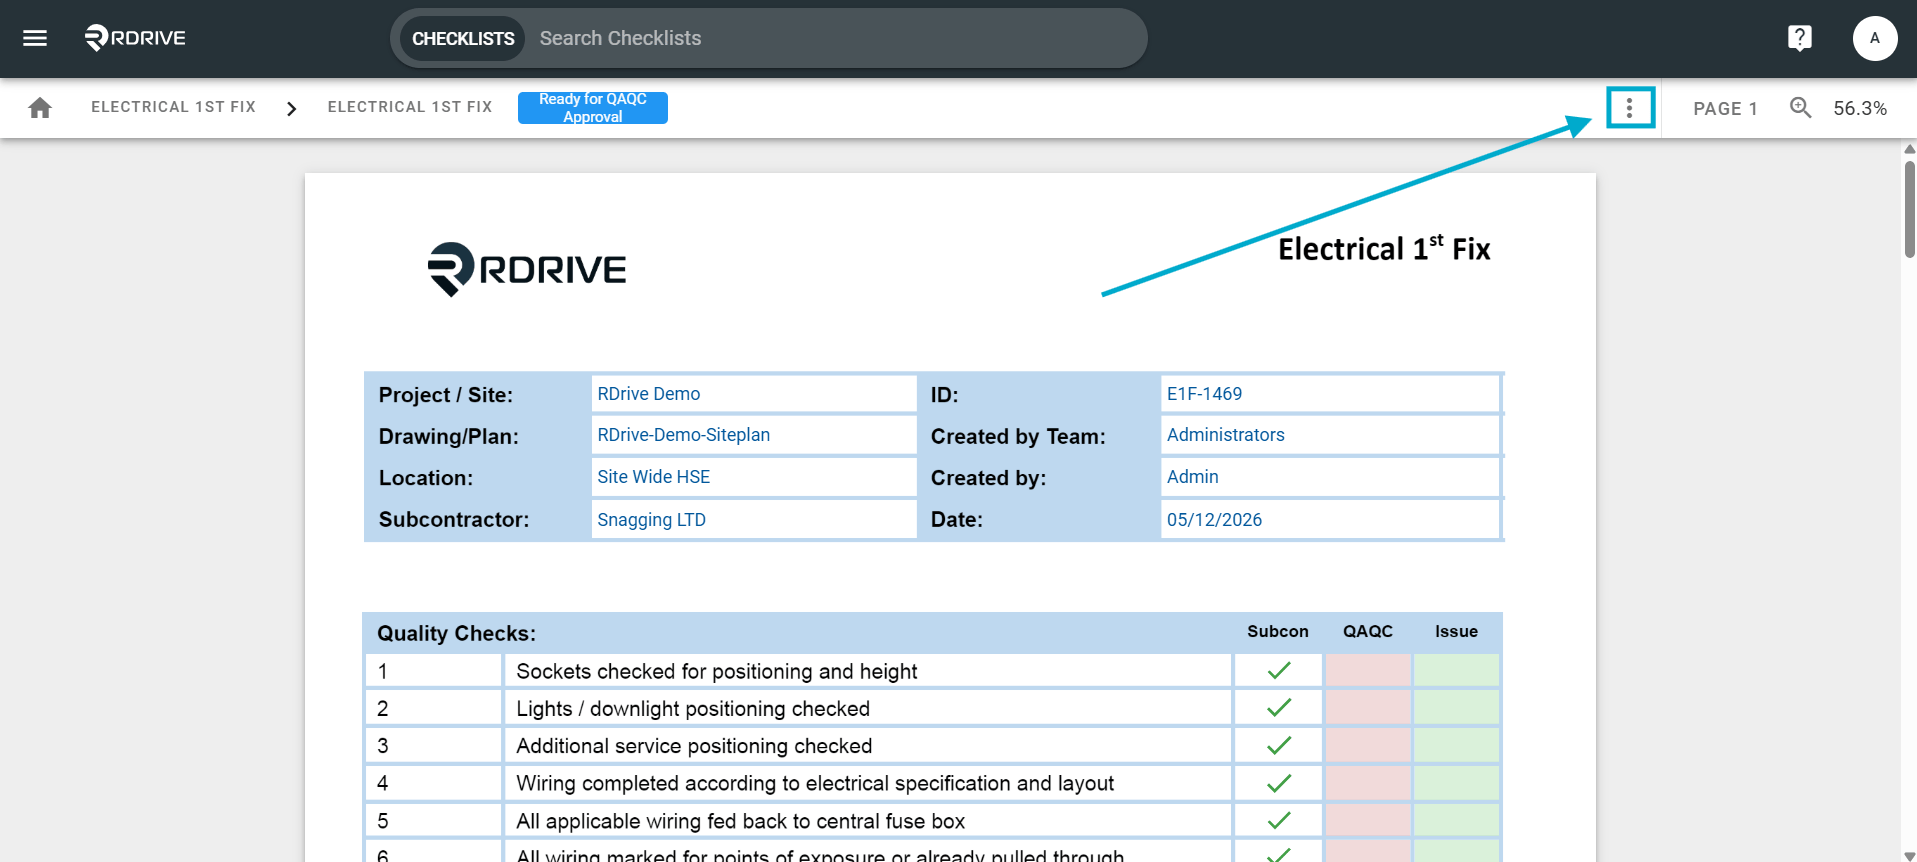Open the help question mark icon

[1799, 38]
